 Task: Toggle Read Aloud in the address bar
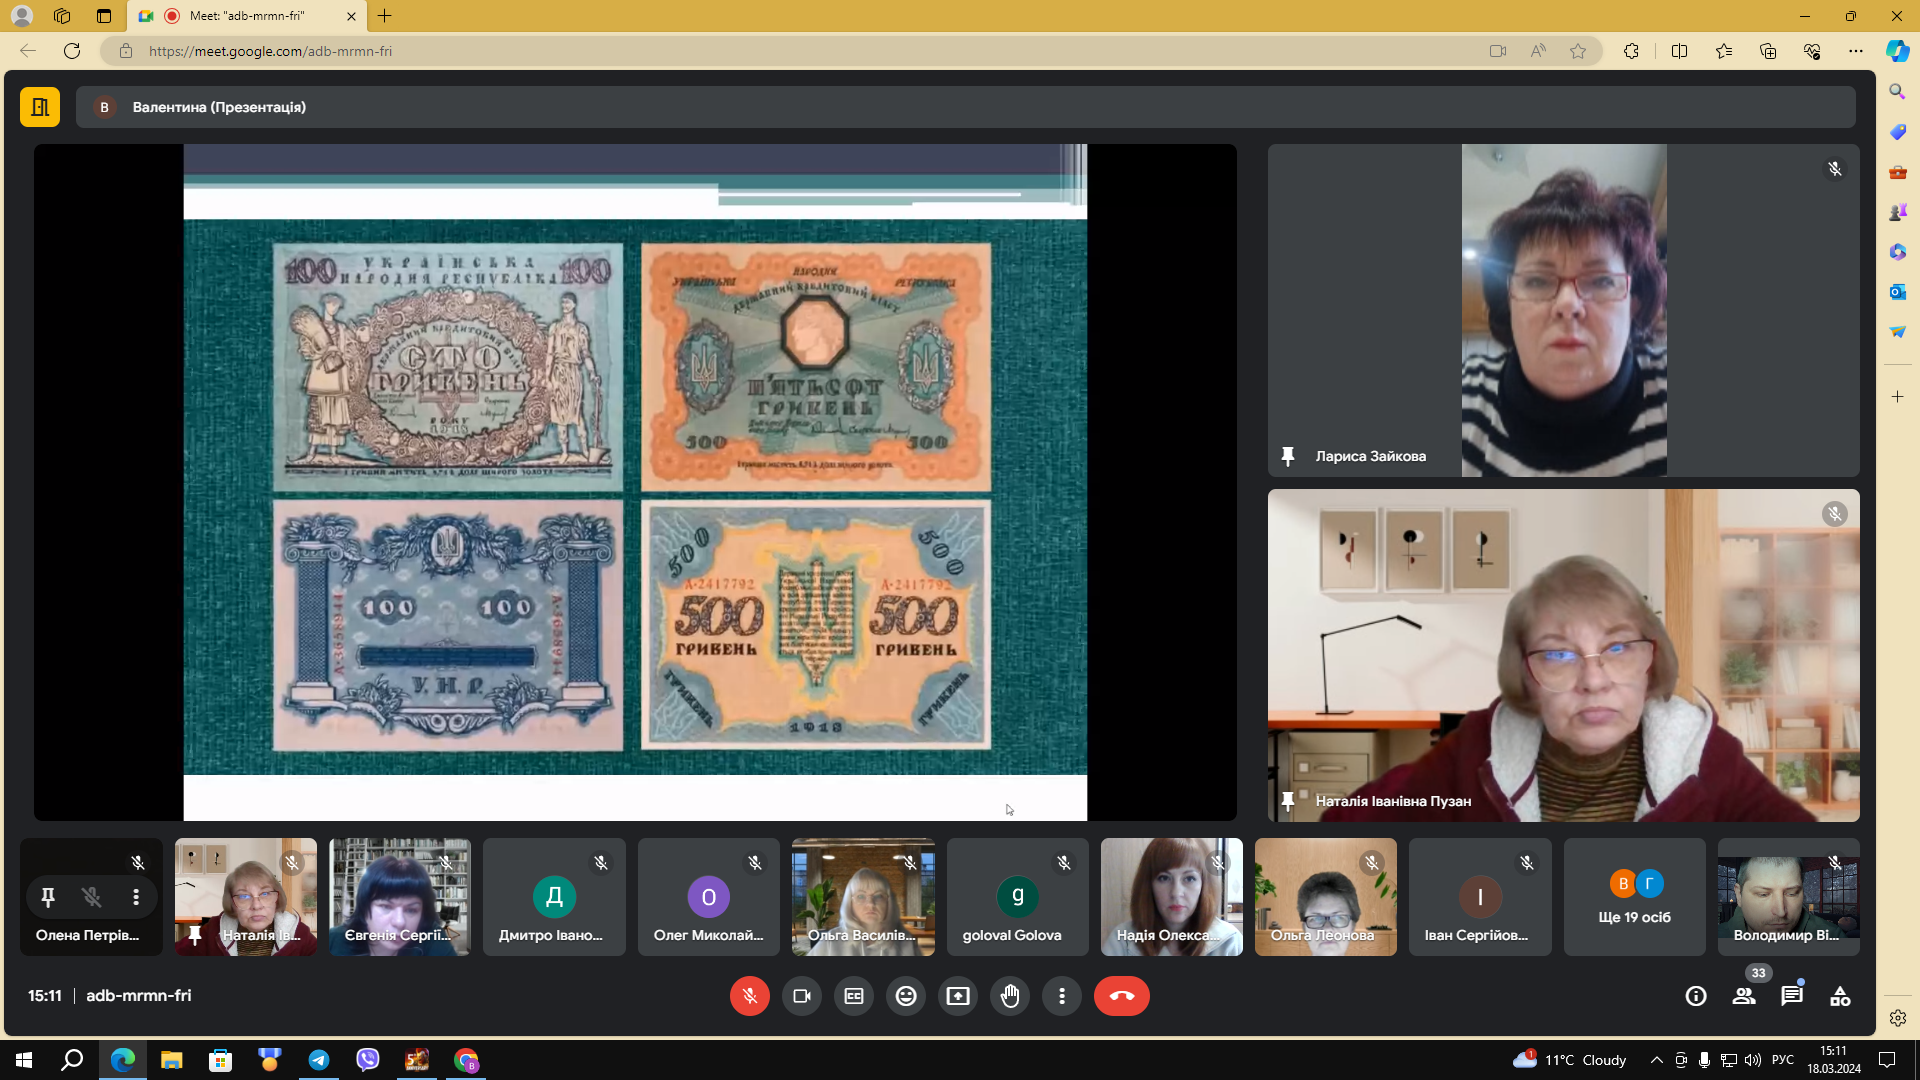click(1538, 51)
